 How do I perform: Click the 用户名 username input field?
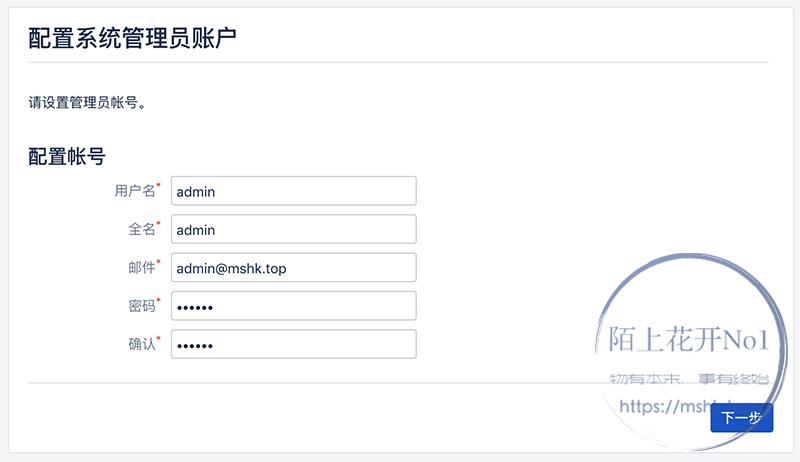click(293, 191)
